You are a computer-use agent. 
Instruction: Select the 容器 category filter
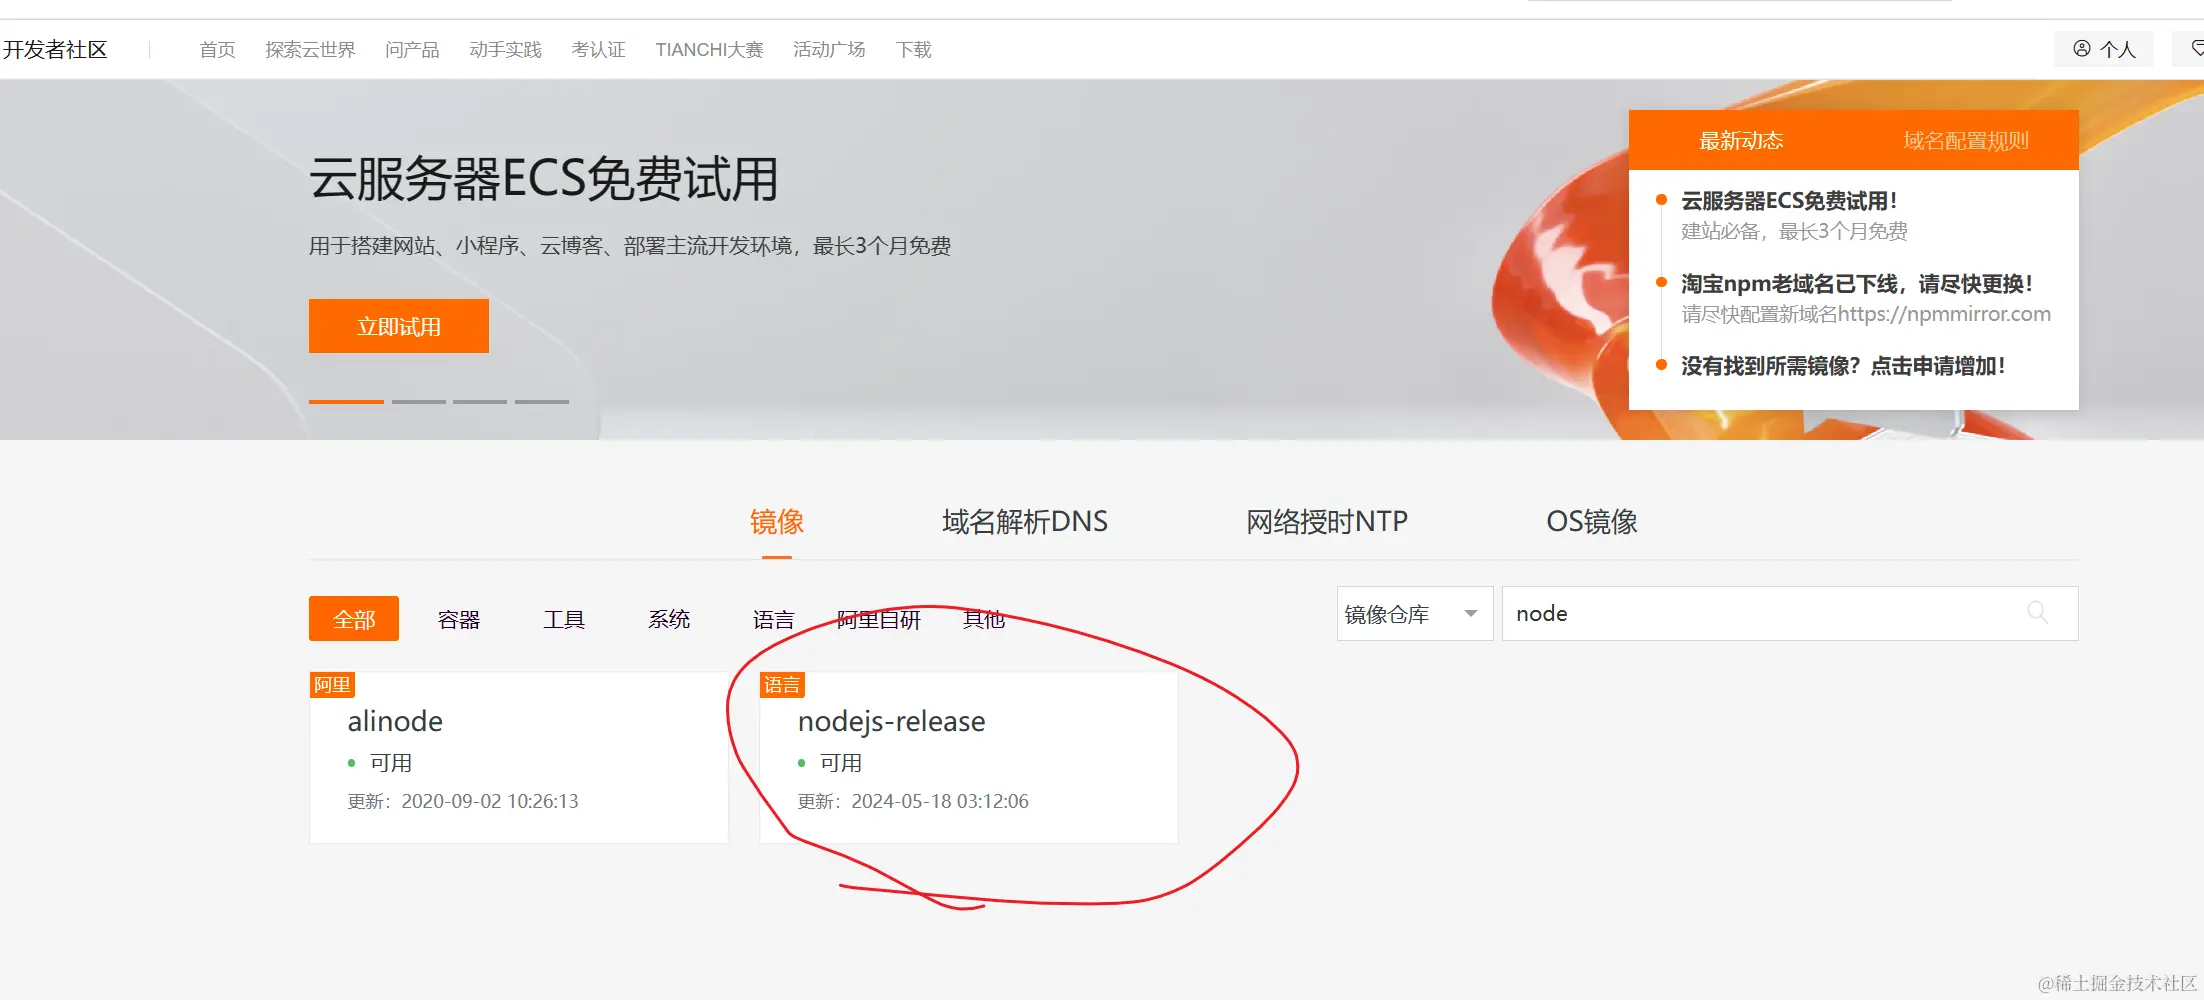[x=459, y=619]
